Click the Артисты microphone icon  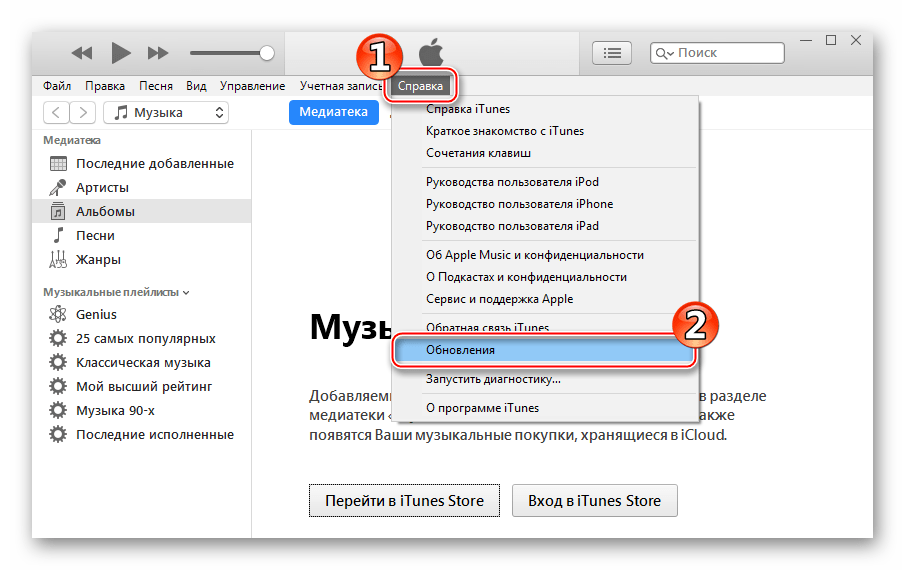pyautogui.click(x=58, y=188)
